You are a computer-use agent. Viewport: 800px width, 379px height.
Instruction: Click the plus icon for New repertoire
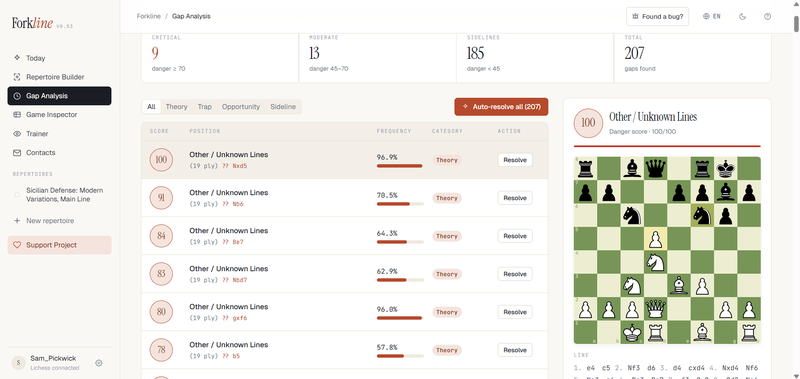point(17,221)
